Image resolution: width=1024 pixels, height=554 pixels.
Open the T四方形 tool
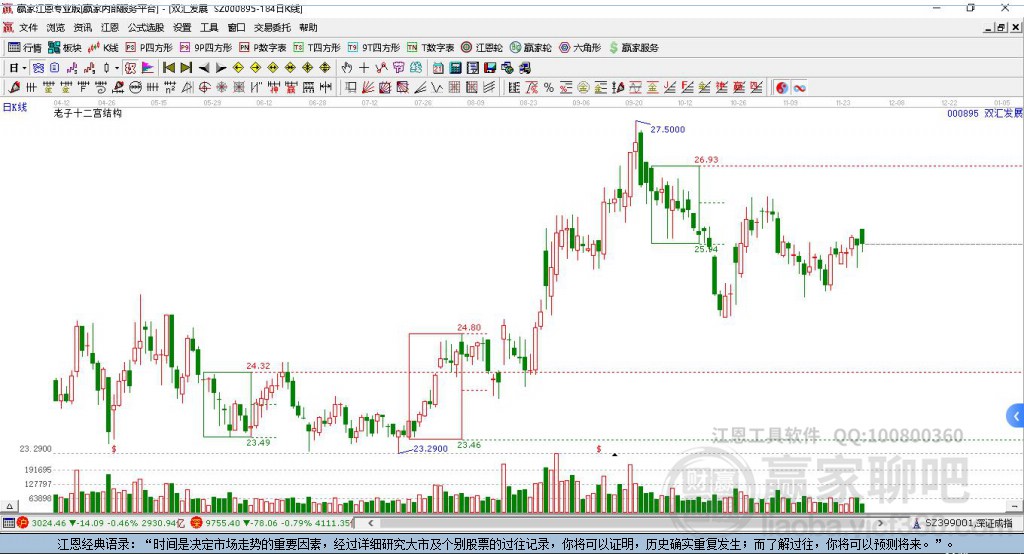pos(317,48)
